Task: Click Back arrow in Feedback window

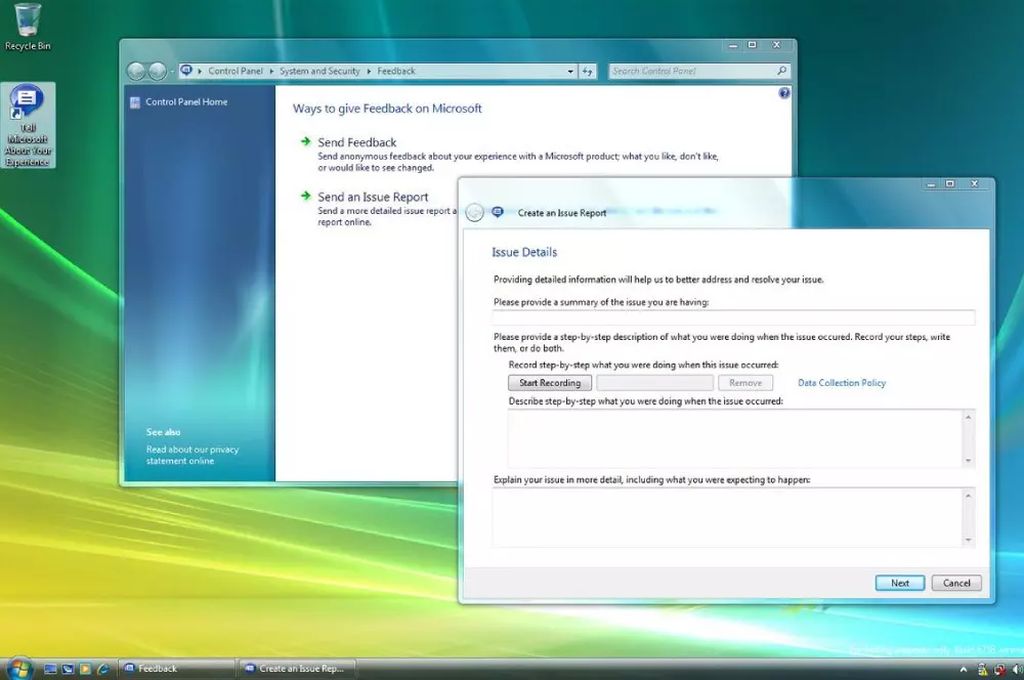Action: (136, 71)
